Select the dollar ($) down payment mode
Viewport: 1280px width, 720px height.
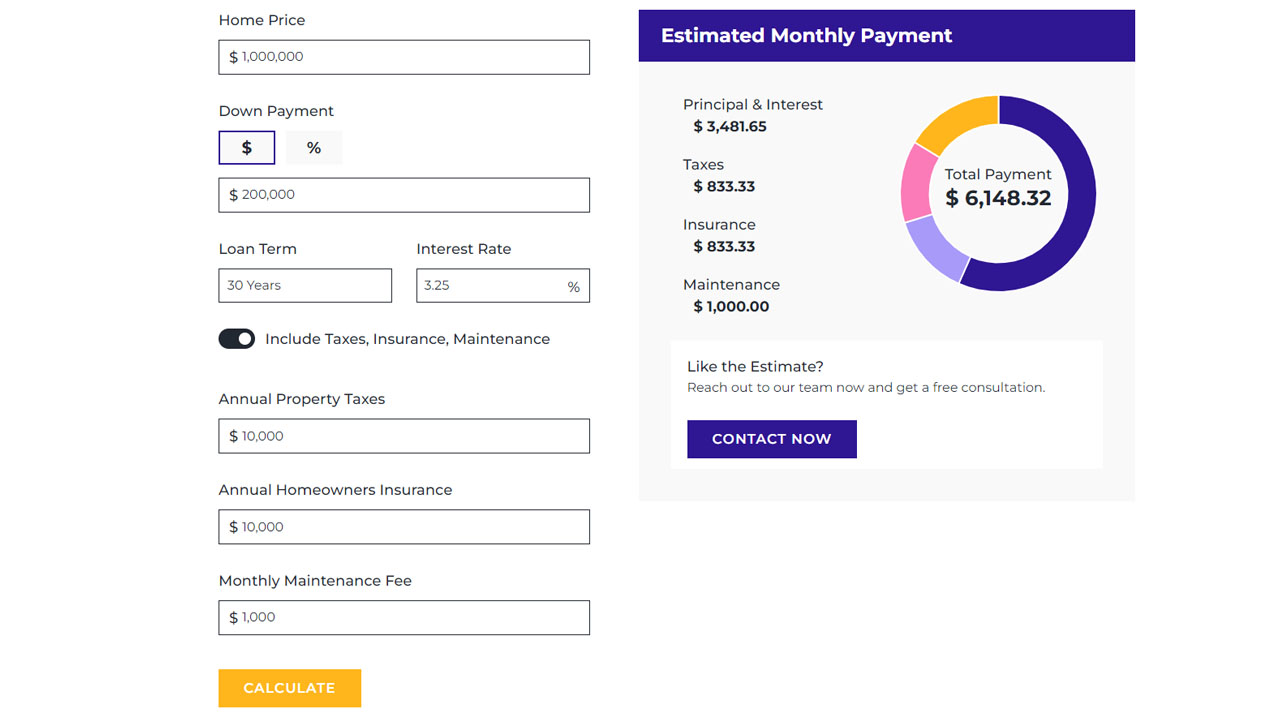coord(246,147)
